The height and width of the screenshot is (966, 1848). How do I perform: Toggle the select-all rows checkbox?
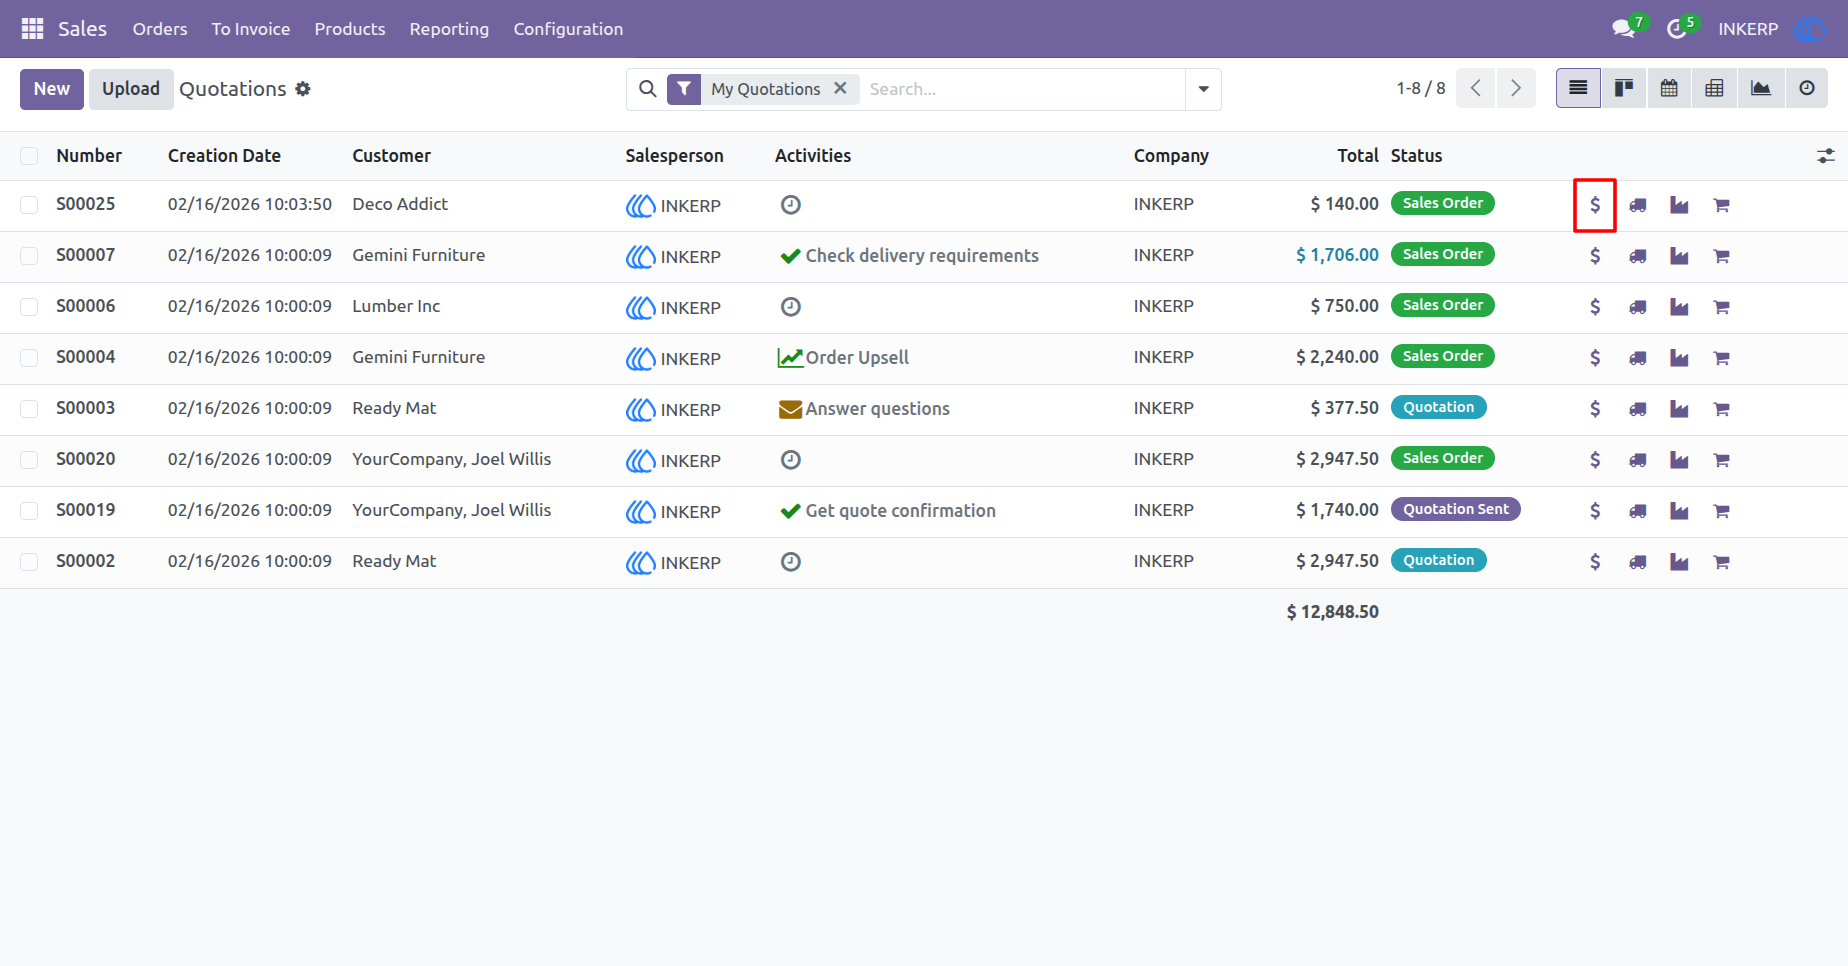coord(29,156)
